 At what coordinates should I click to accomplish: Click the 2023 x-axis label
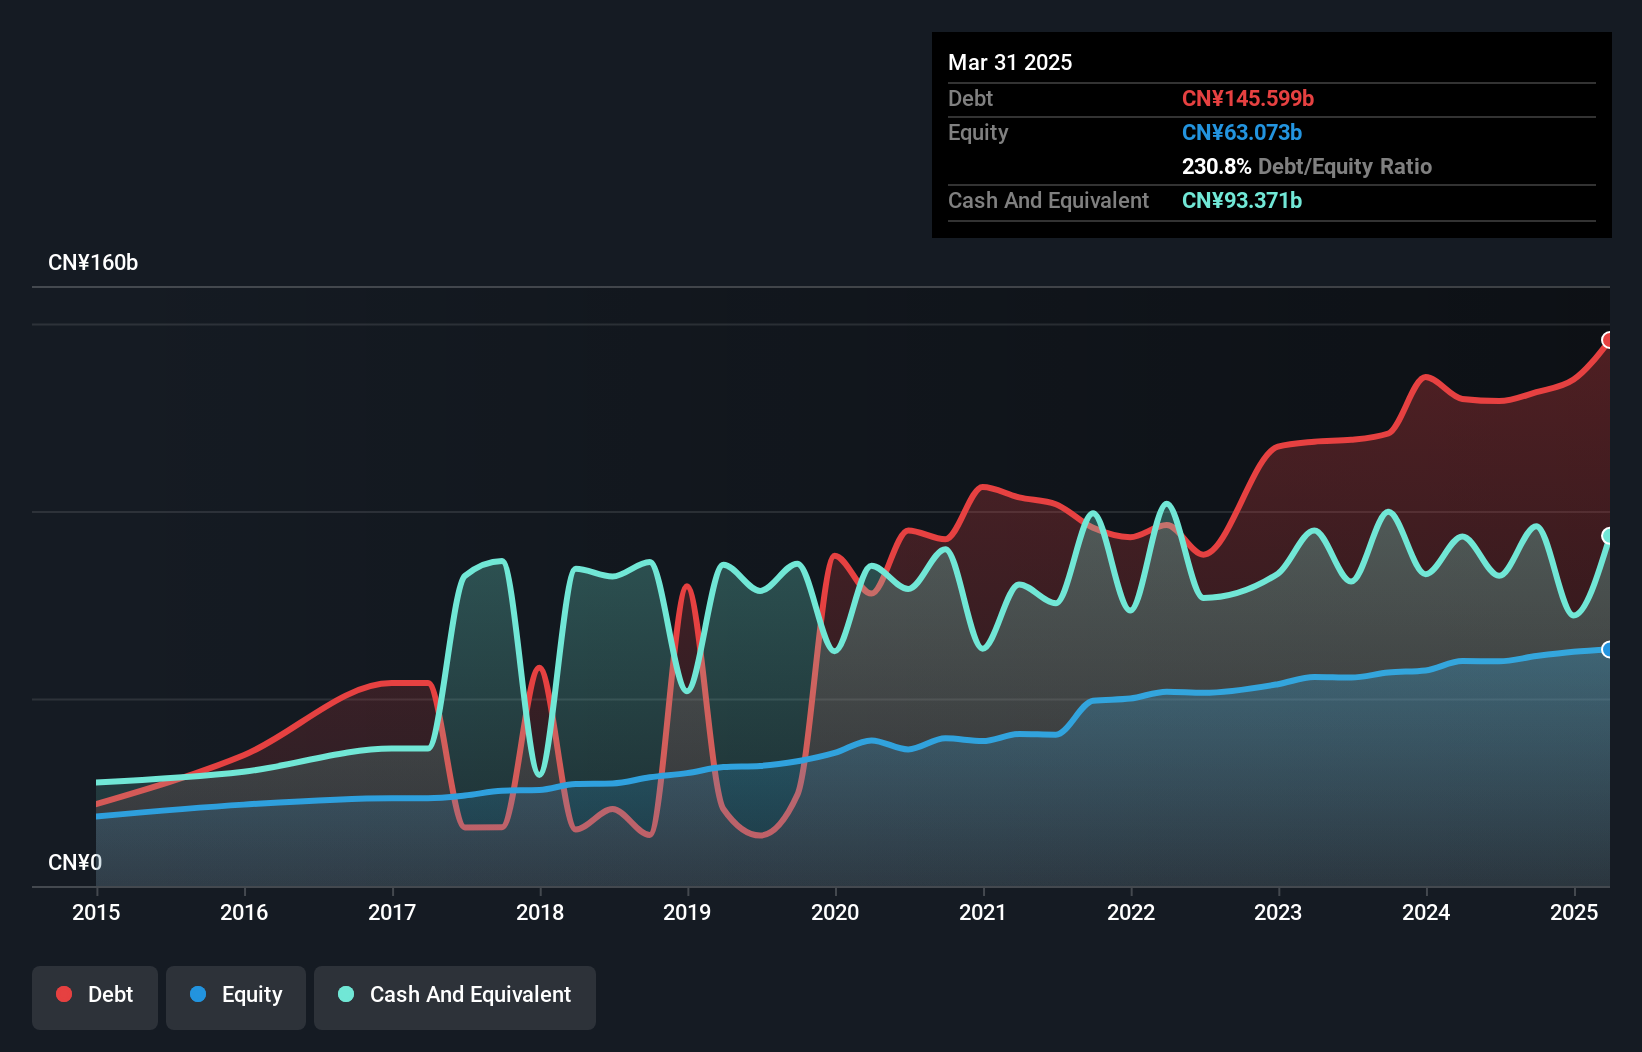point(1278,912)
